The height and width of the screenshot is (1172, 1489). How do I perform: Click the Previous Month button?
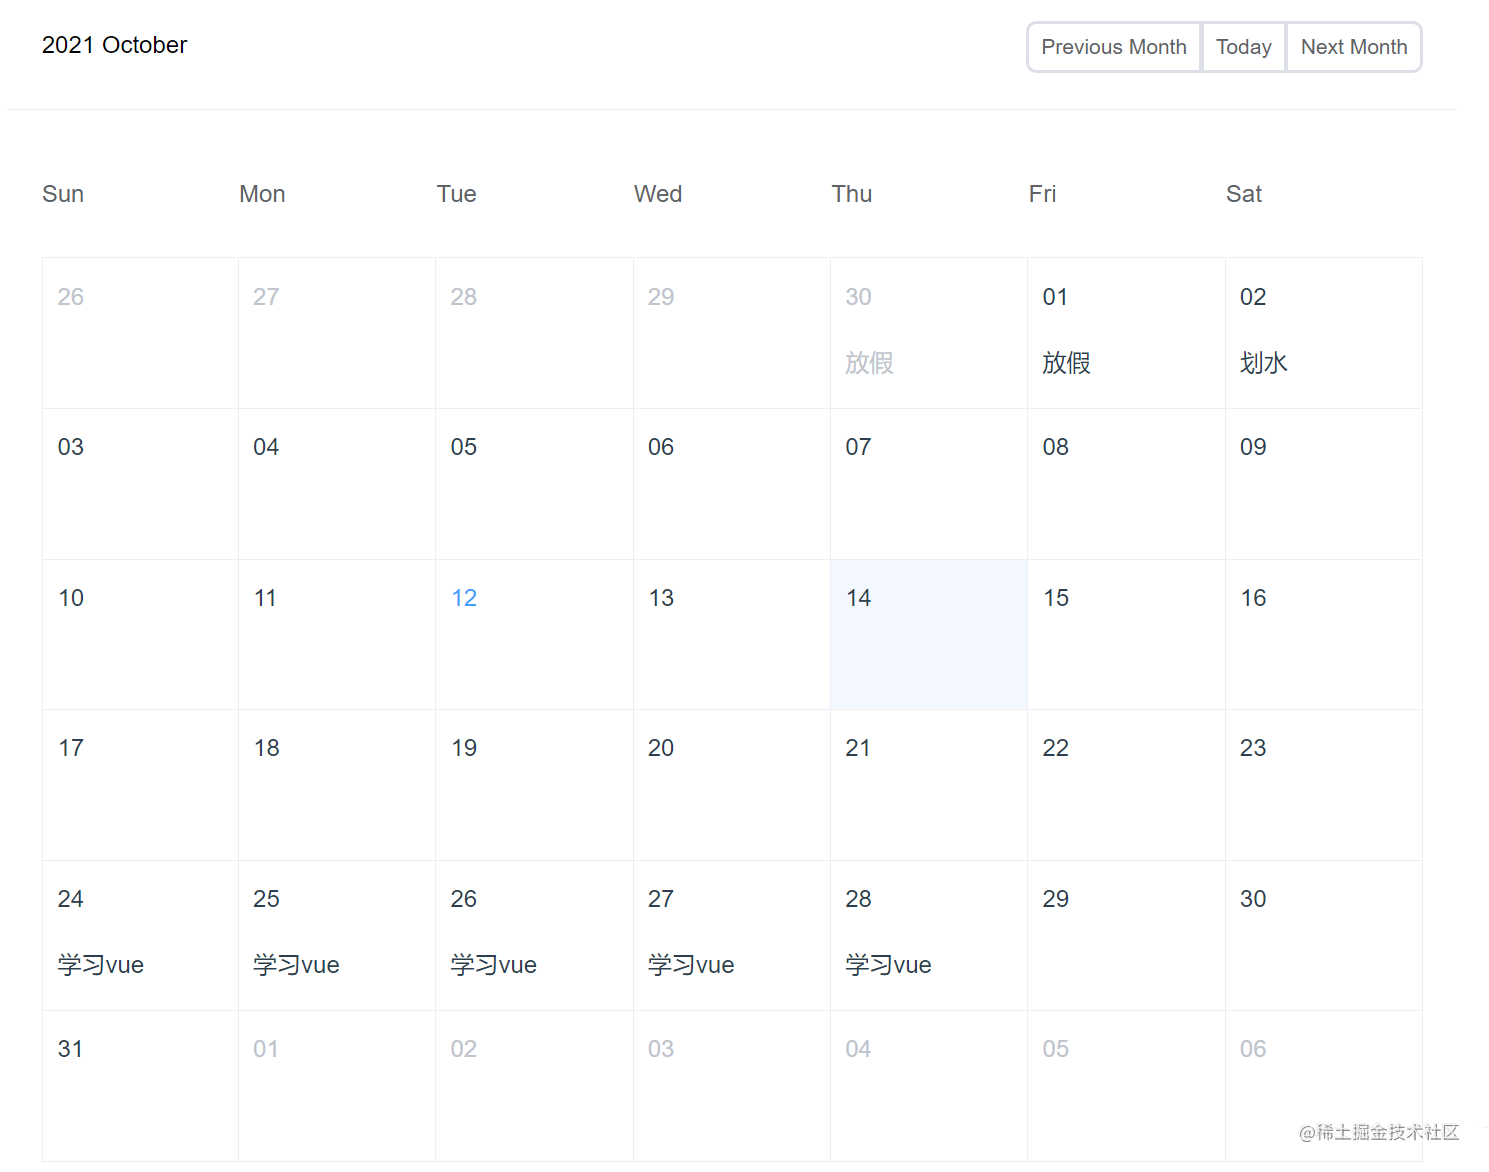[1113, 47]
